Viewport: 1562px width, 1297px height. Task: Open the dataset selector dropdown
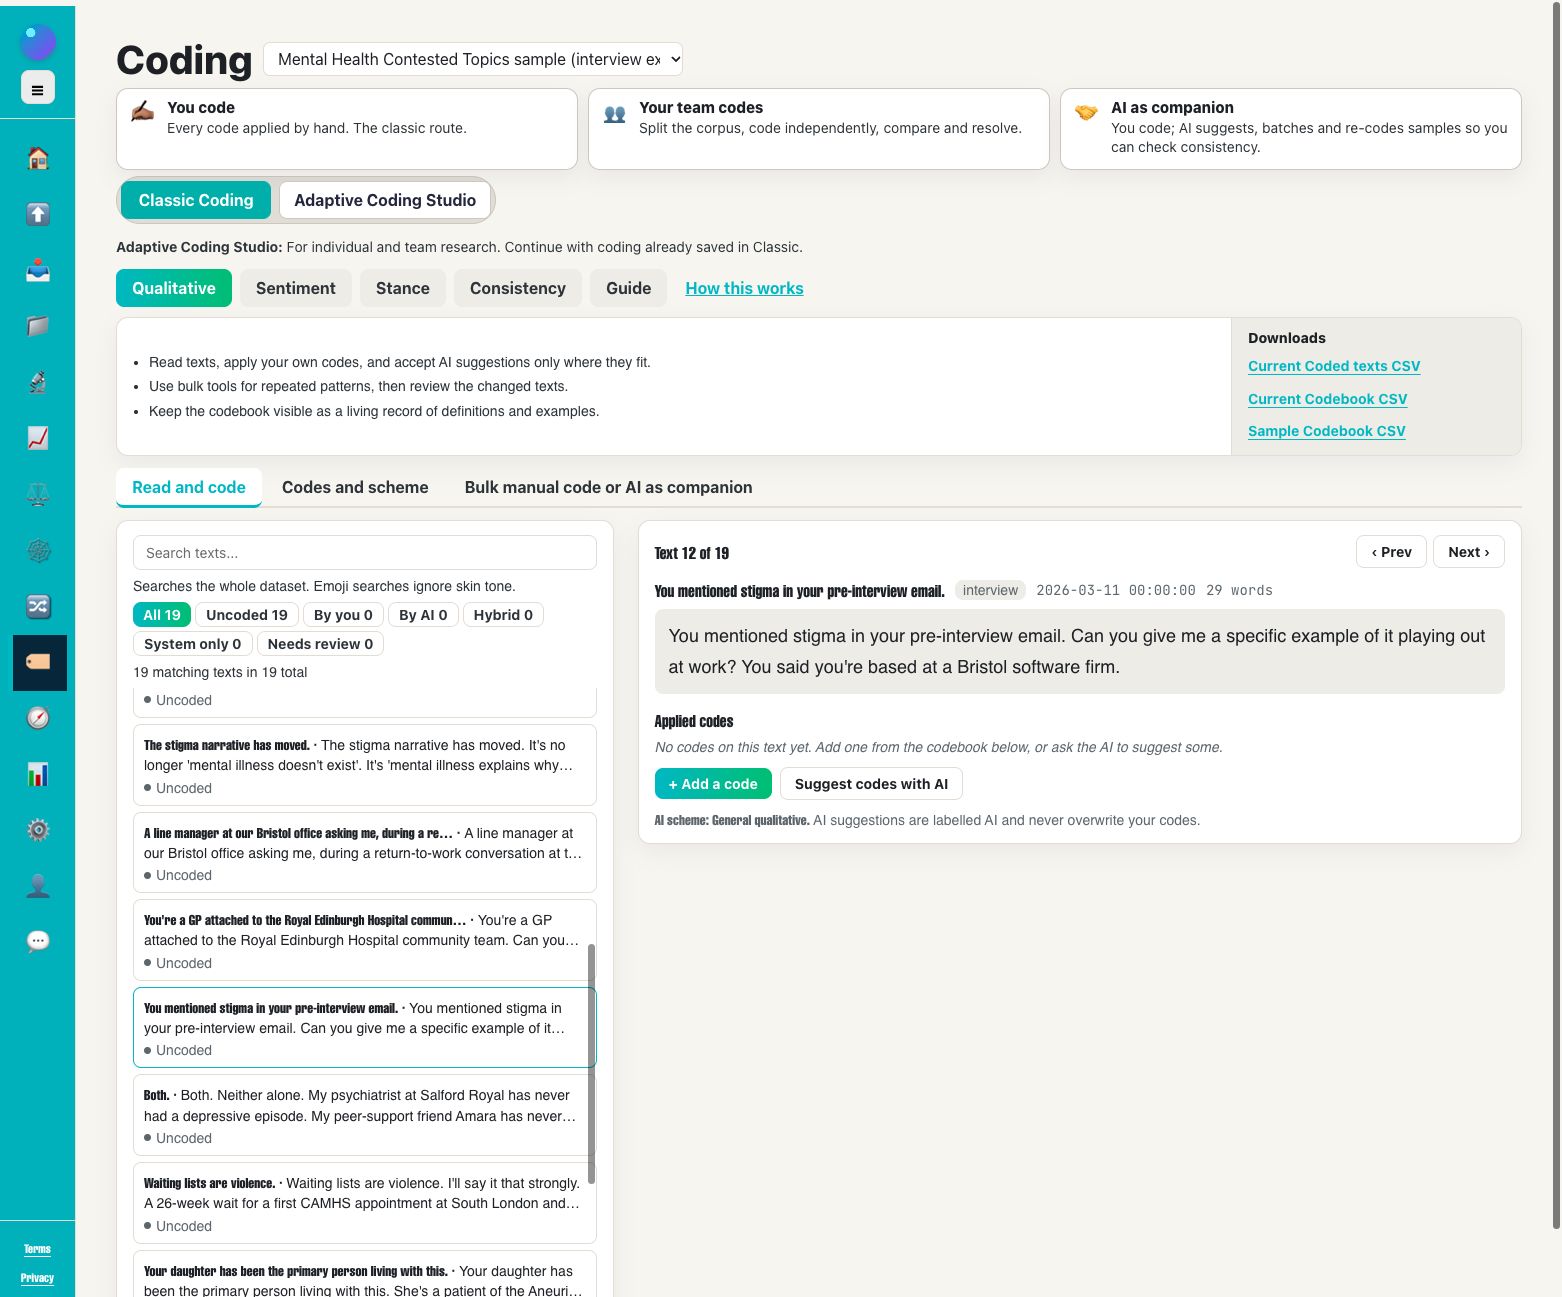click(473, 59)
